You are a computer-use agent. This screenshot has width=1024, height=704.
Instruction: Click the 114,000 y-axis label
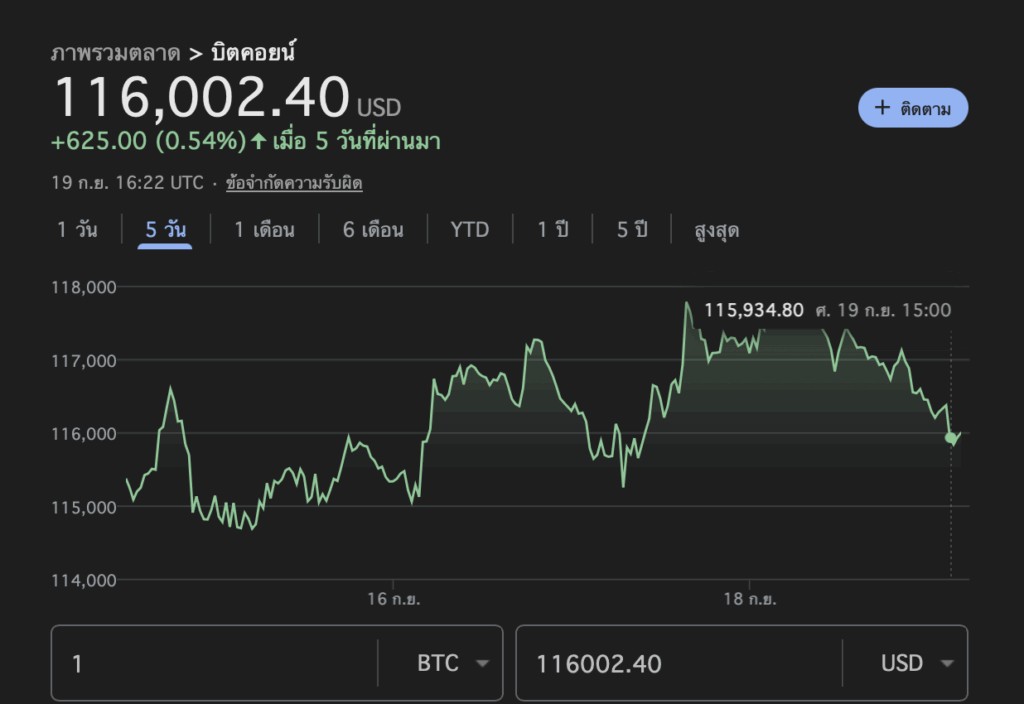(x=84, y=580)
